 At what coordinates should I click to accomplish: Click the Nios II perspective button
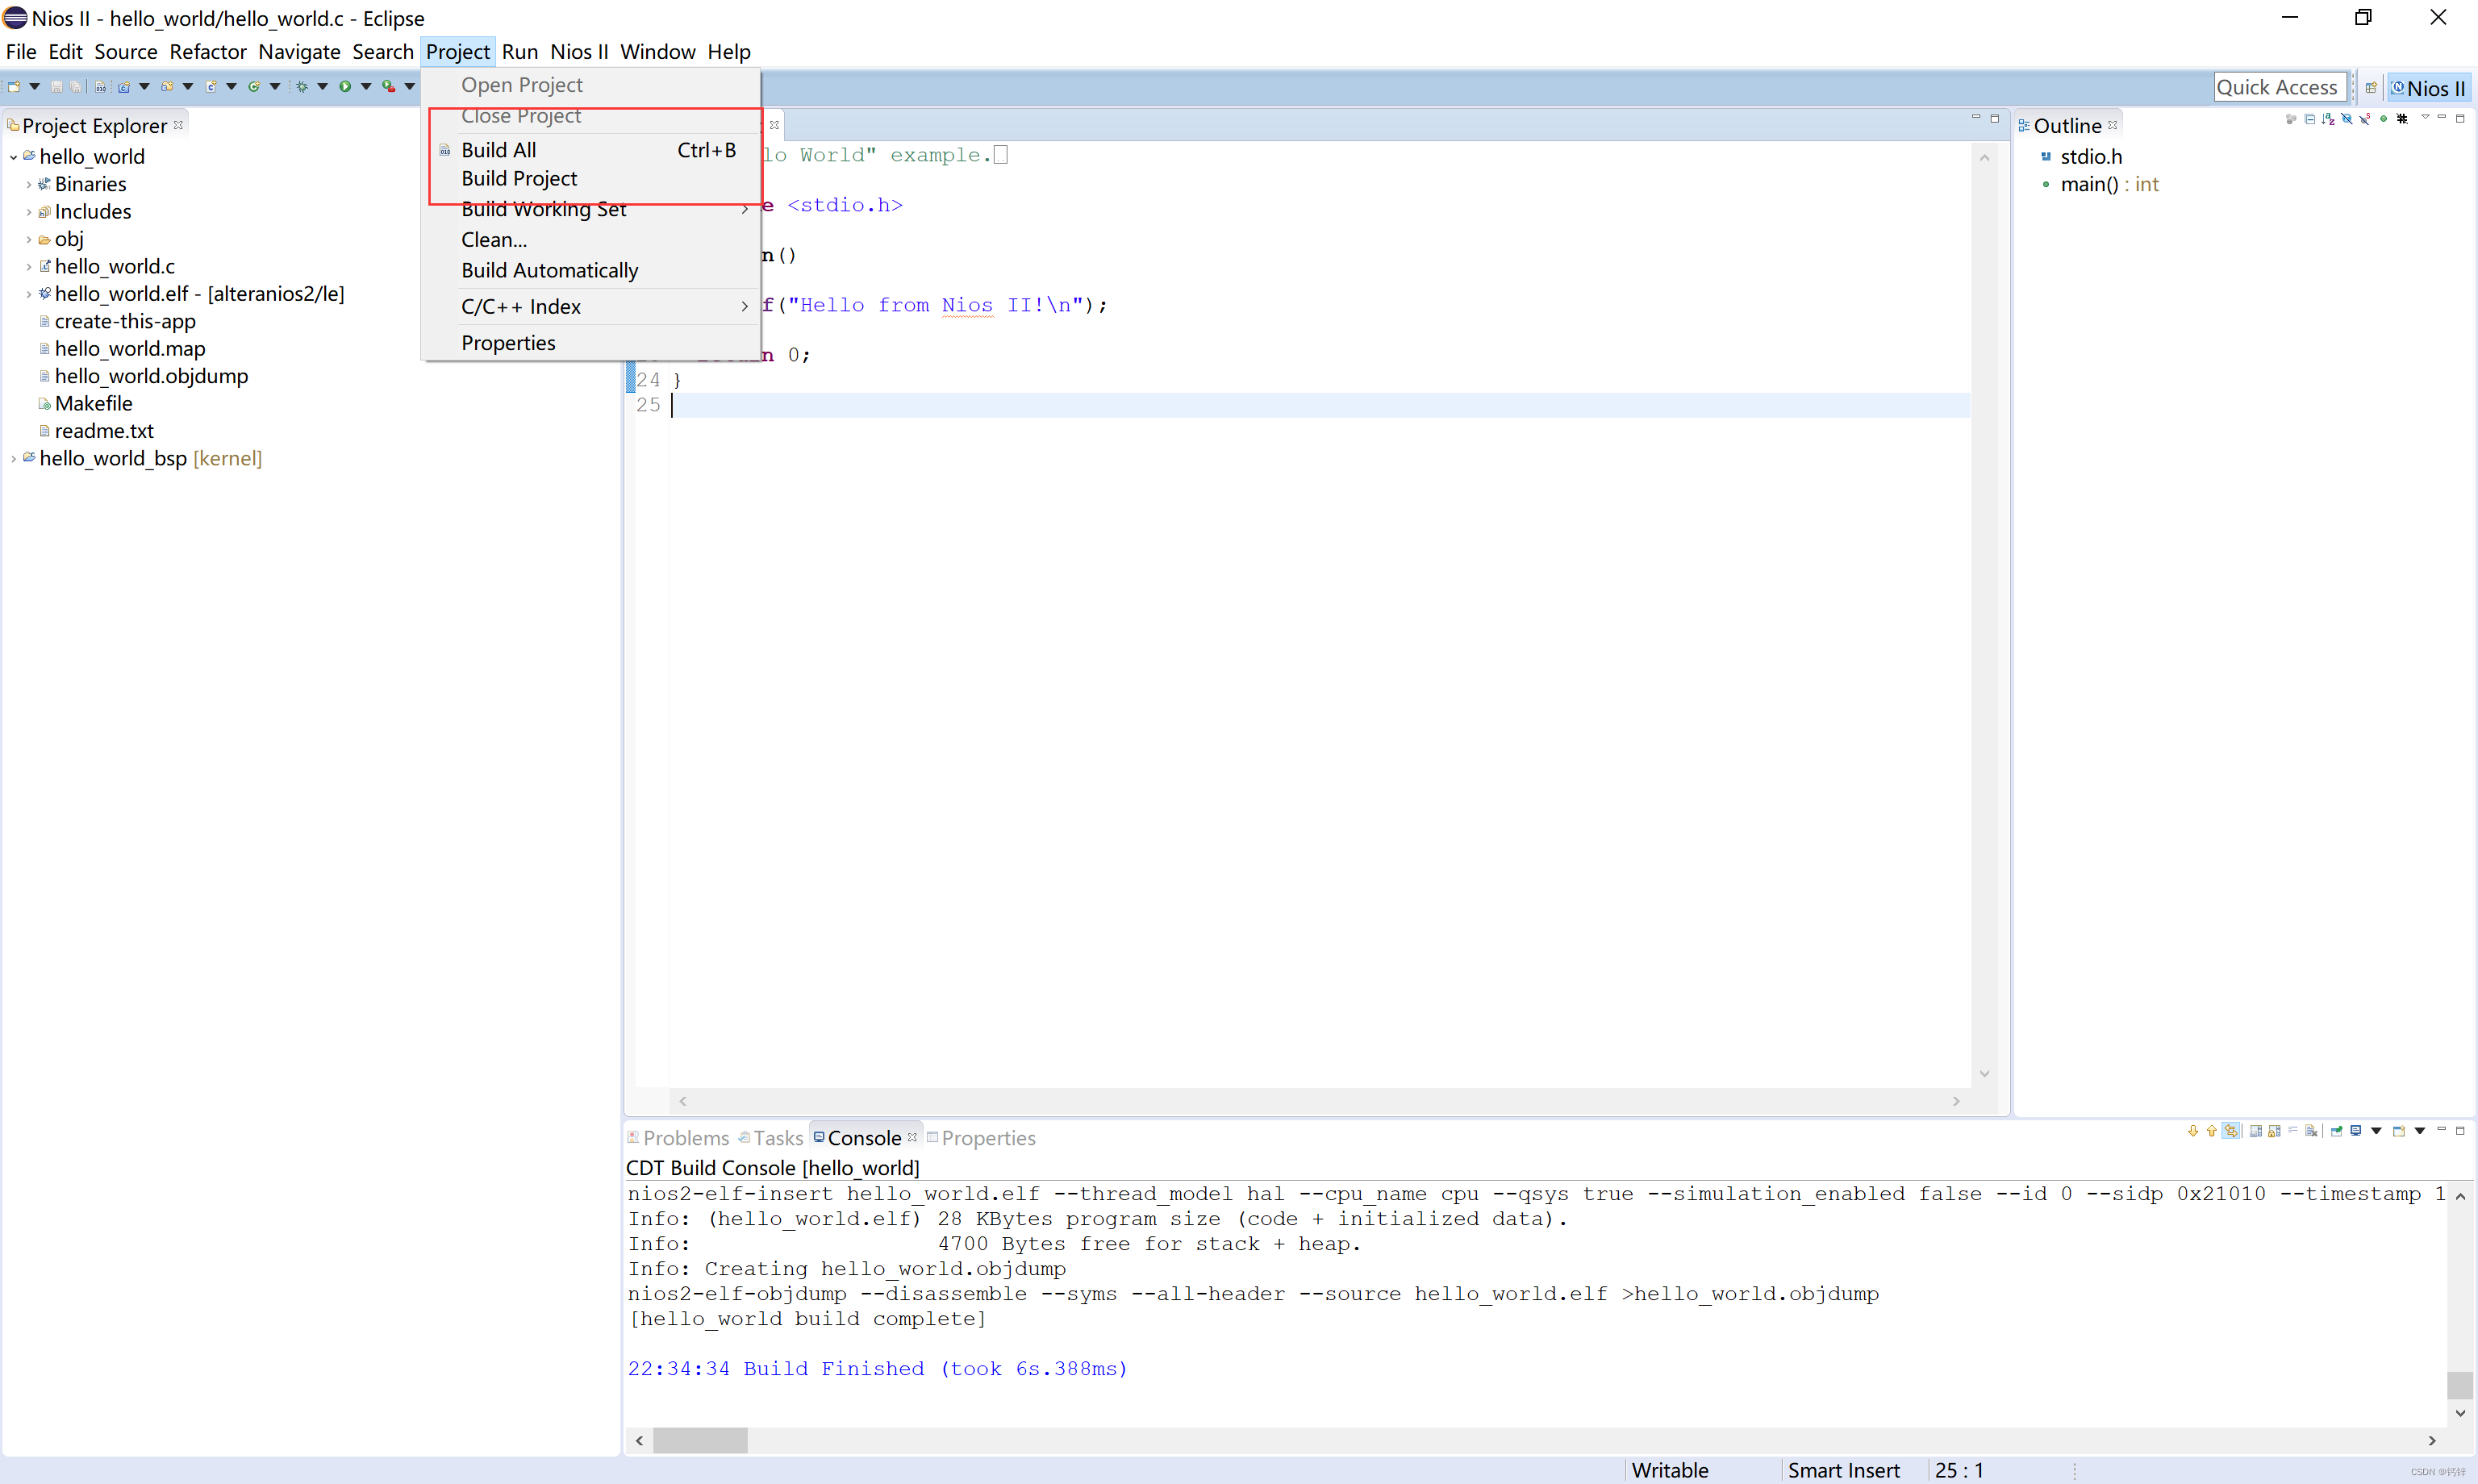[2428, 88]
